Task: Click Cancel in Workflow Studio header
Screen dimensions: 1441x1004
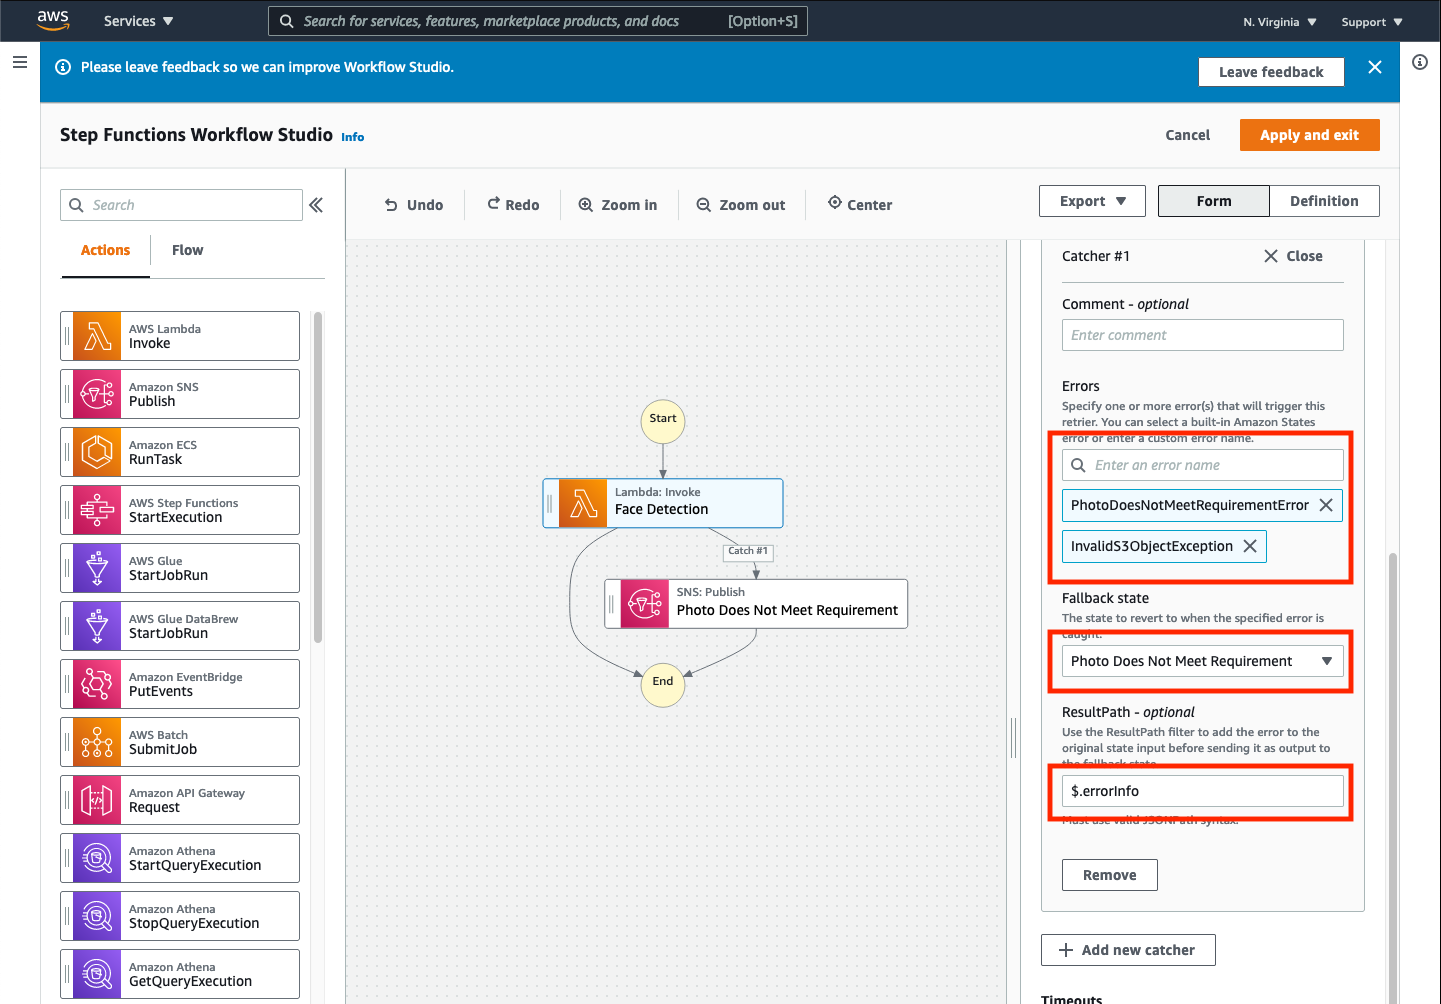Action: point(1187,135)
